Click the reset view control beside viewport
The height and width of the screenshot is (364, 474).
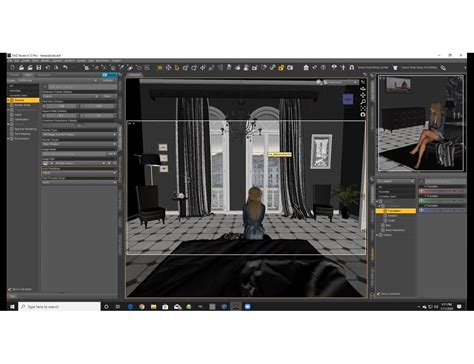pos(363,115)
